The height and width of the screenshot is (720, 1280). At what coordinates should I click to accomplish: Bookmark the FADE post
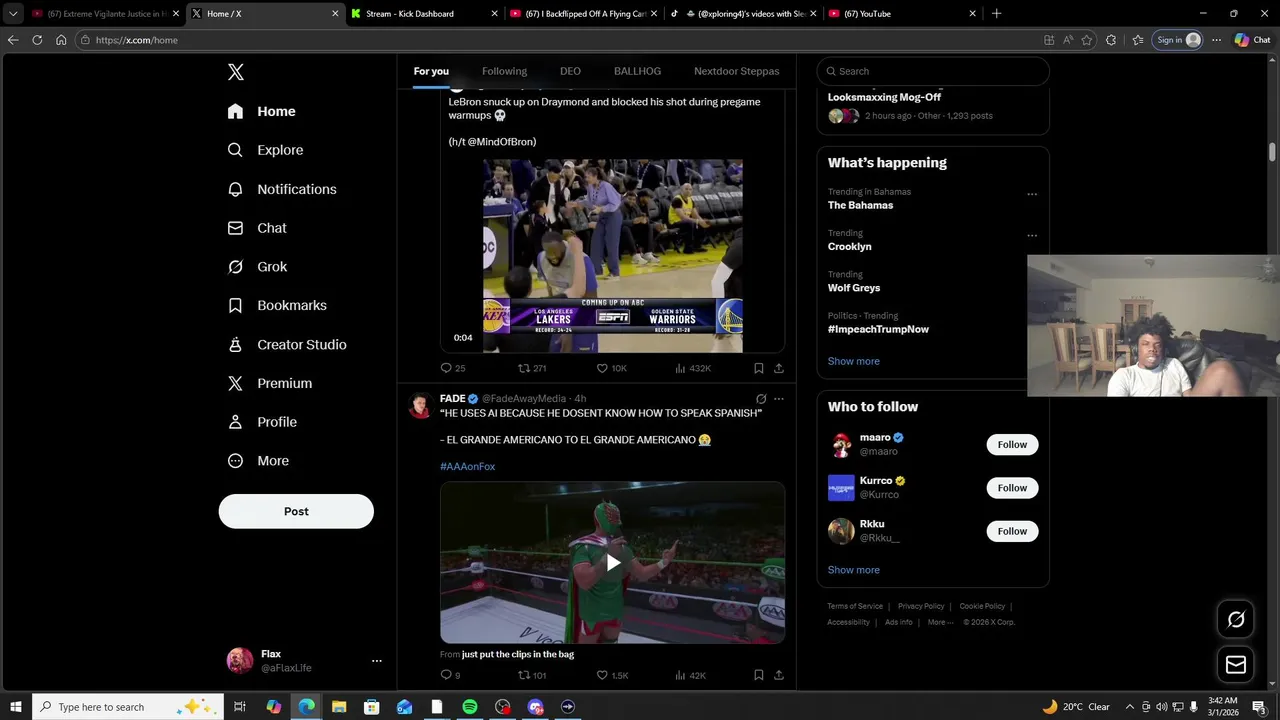(759, 675)
